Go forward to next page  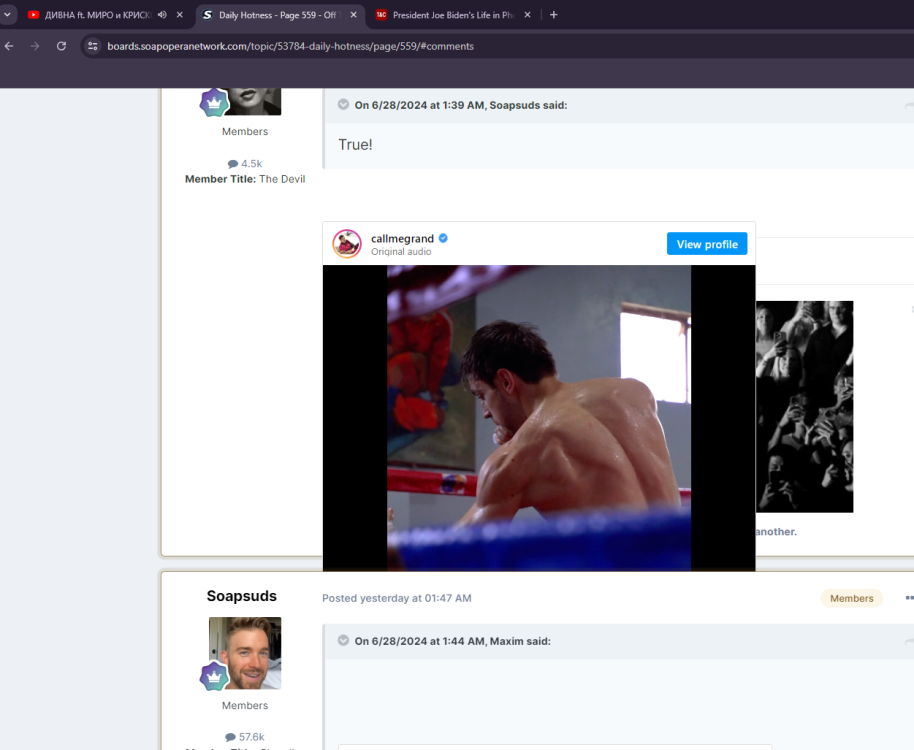(x=35, y=46)
